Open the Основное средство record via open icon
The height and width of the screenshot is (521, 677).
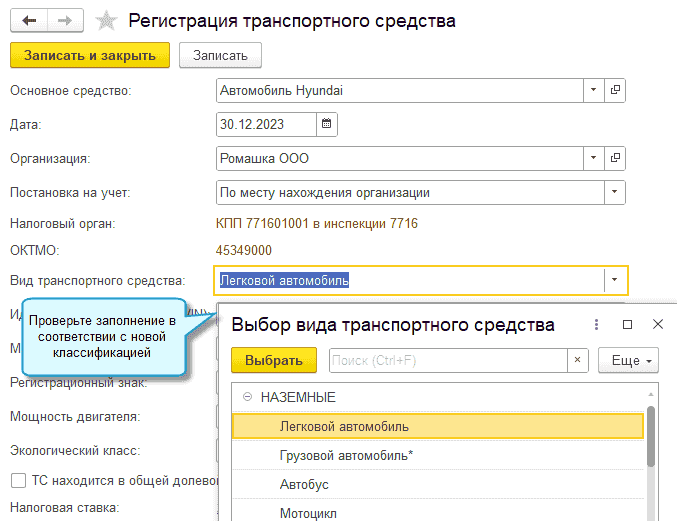click(x=616, y=90)
